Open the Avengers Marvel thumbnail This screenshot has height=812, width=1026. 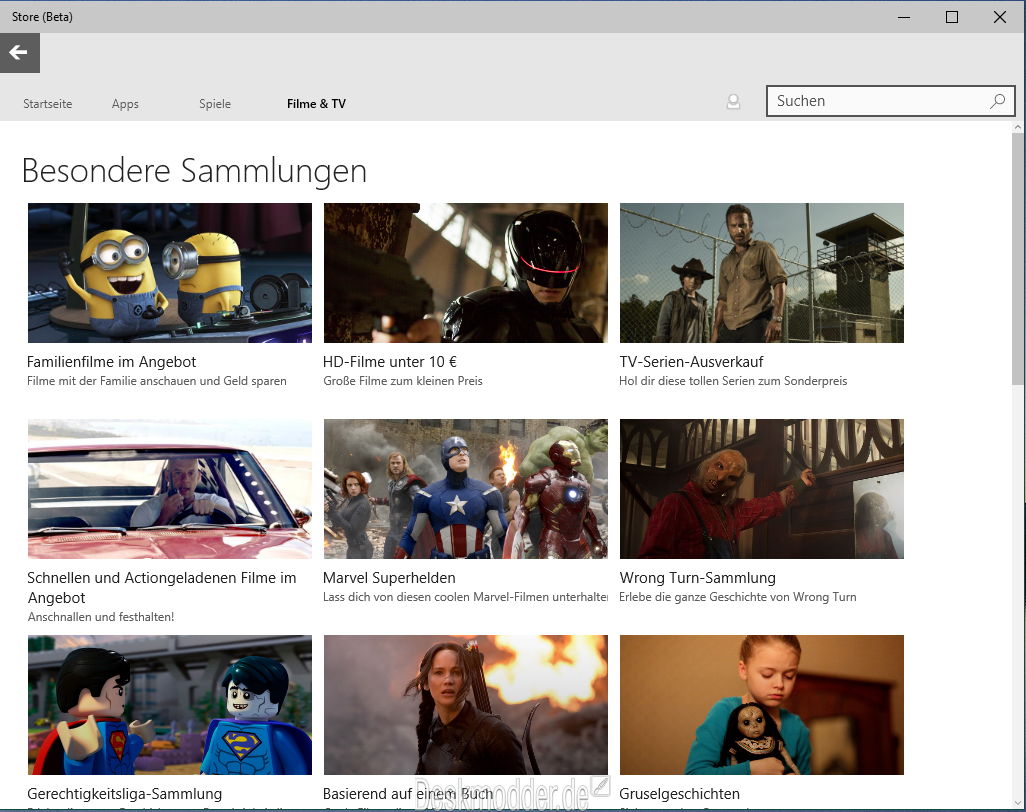(x=465, y=489)
